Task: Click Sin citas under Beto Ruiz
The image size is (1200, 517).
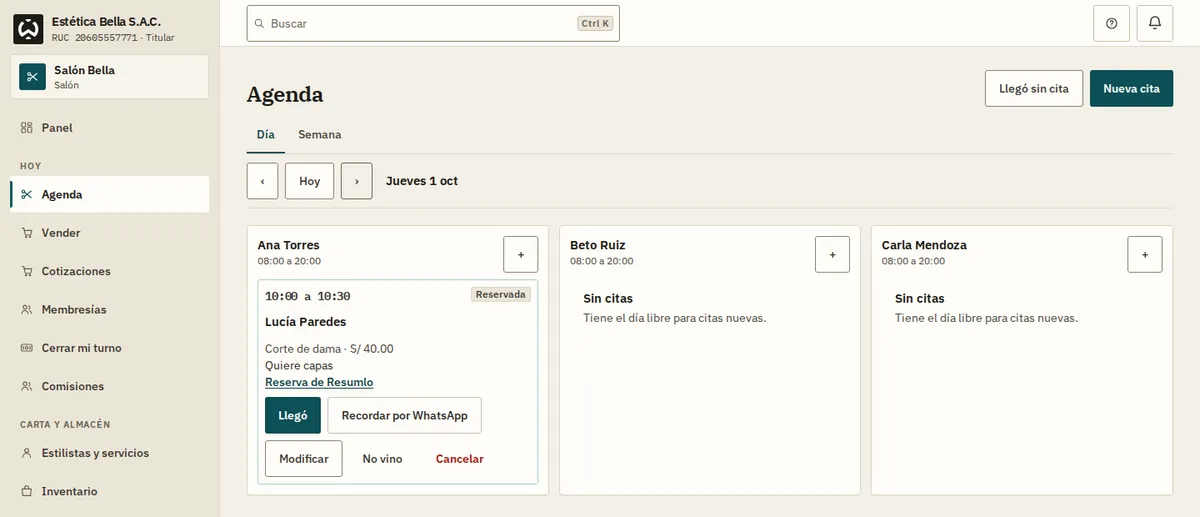Action: [x=608, y=298]
